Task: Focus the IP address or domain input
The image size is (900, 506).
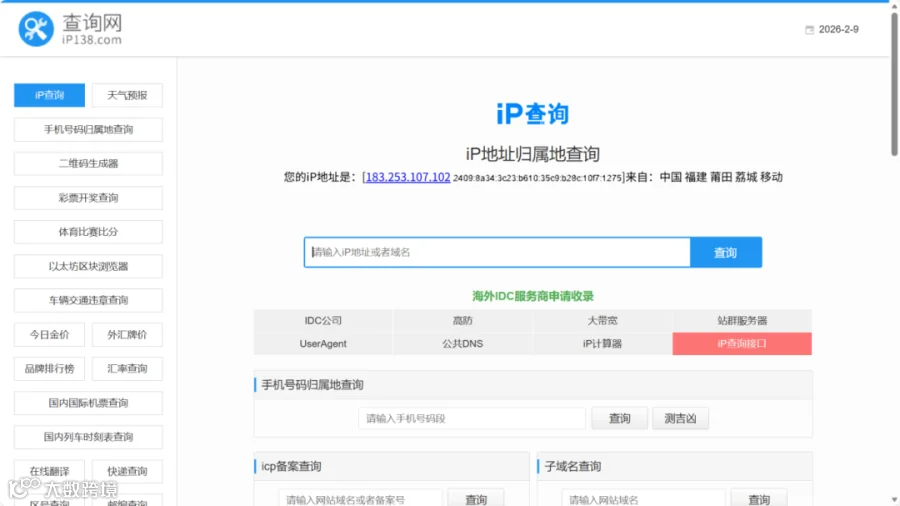Action: click(497, 252)
